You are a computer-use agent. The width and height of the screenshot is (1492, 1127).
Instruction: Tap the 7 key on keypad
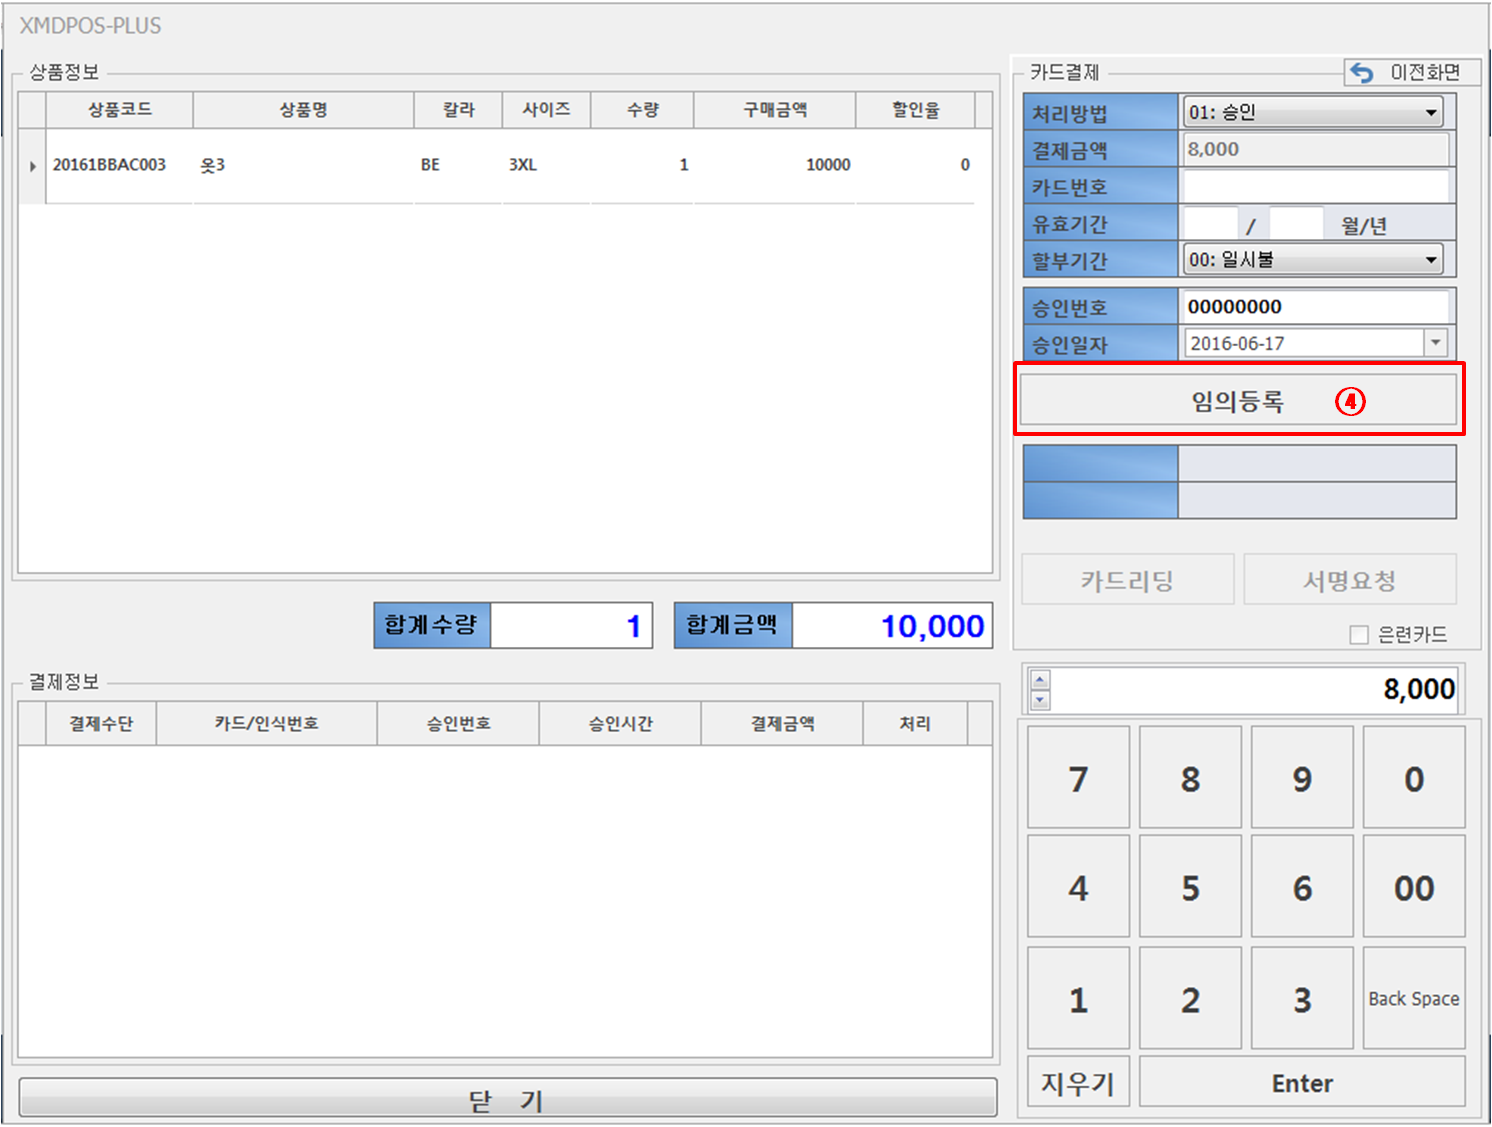1078,778
